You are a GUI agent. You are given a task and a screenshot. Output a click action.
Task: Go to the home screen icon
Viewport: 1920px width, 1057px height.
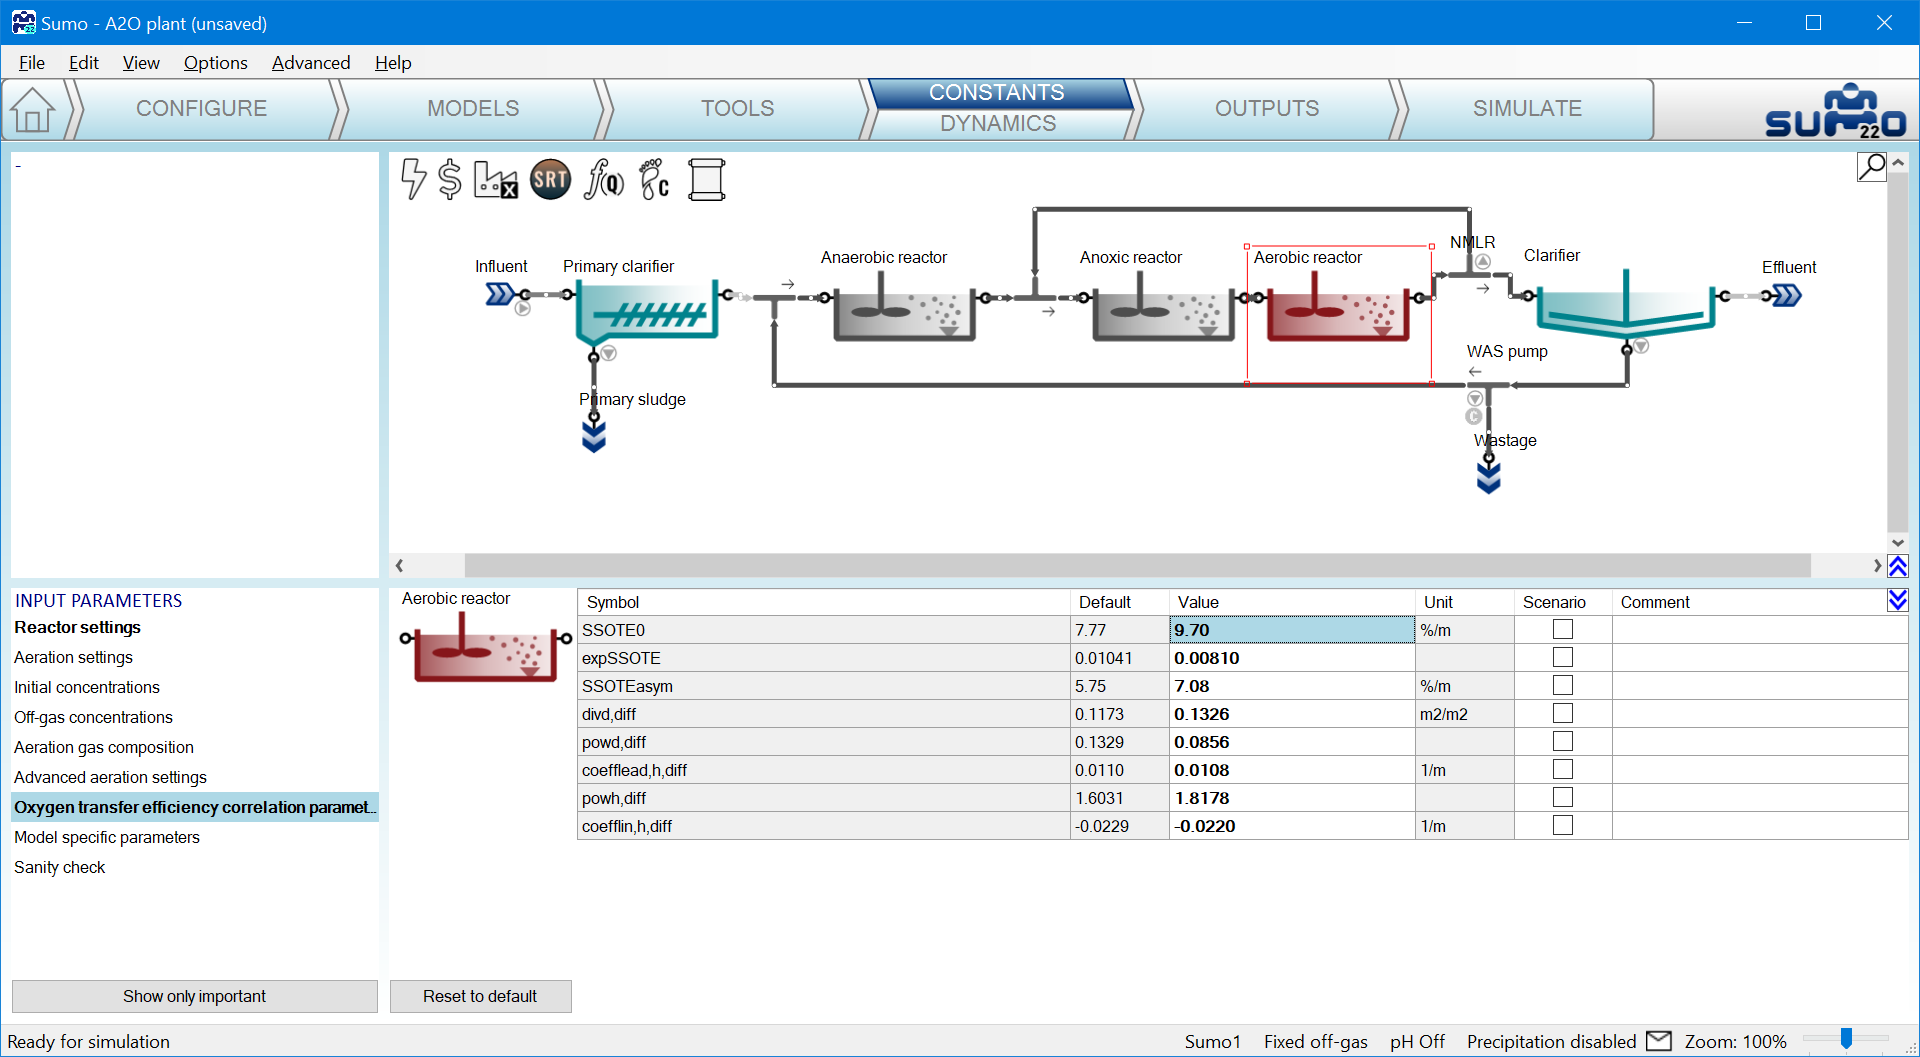tap(33, 109)
